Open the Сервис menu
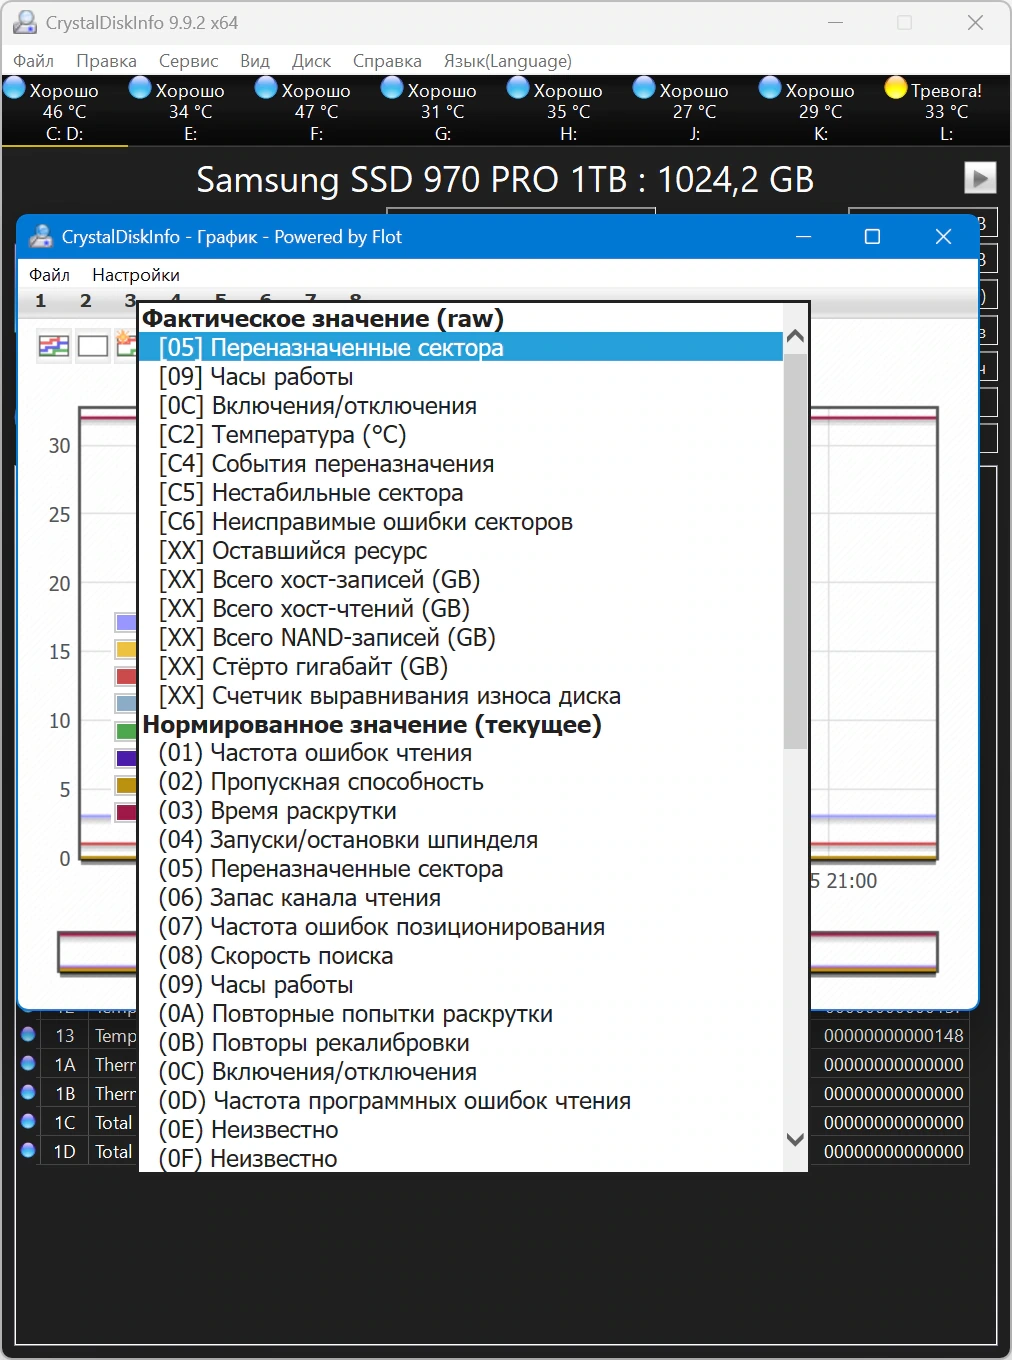Screen dimensions: 1012x1360 [188, 61]
